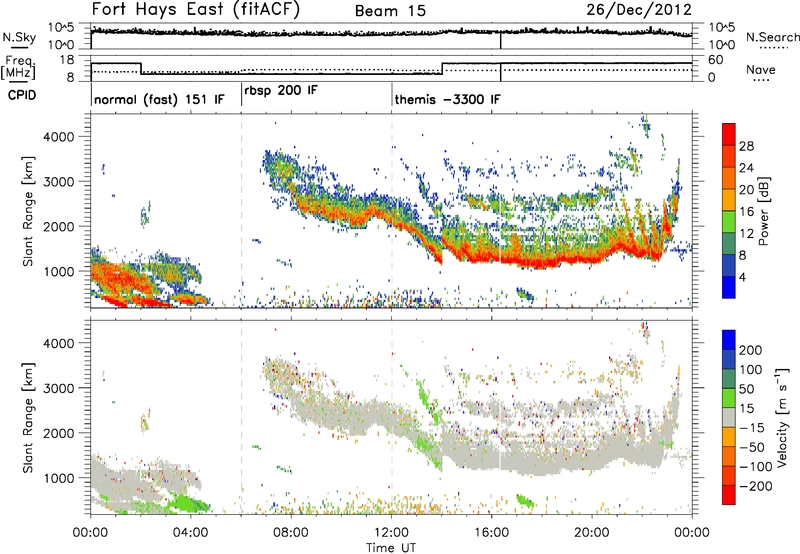Image resolution: width=800 pixels, height=554 pixels.
Task: Click the "04:00" time axis label
Action: (190, 533)
